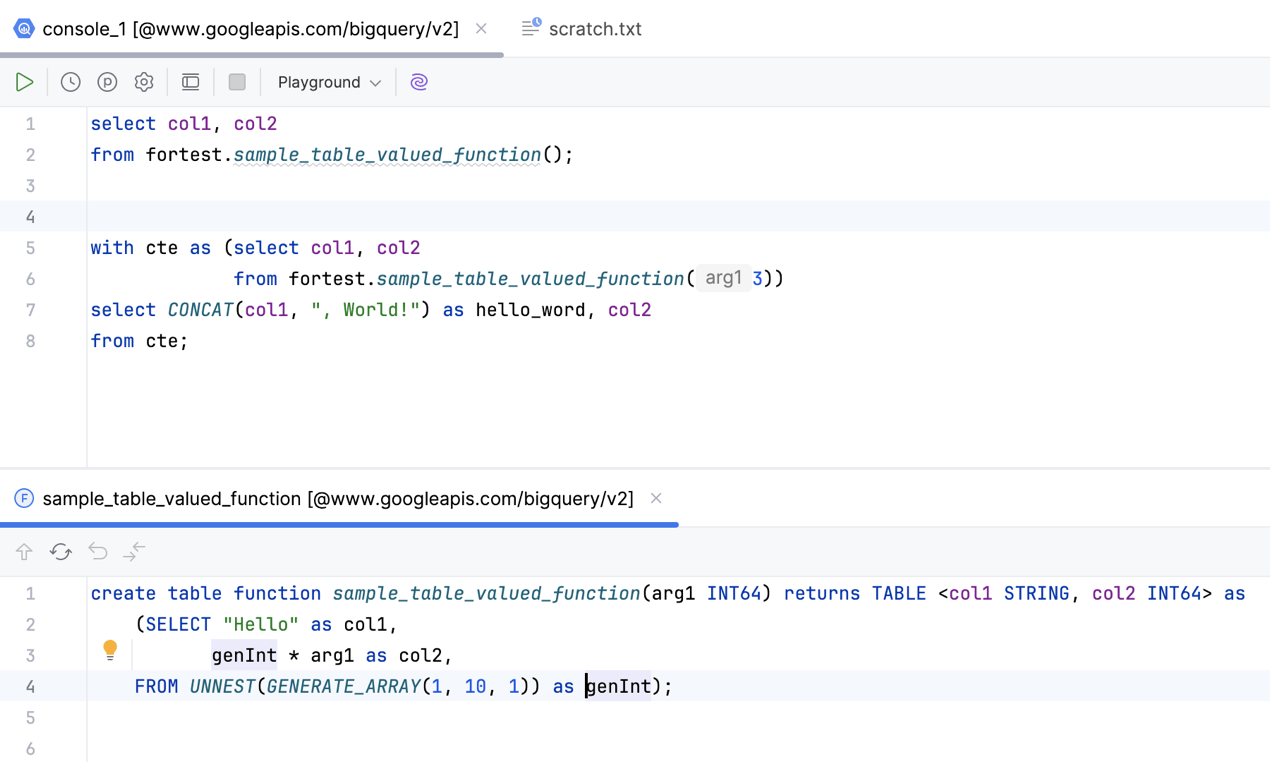Show intention actions via yellow lightbulb

pos(110,650)
